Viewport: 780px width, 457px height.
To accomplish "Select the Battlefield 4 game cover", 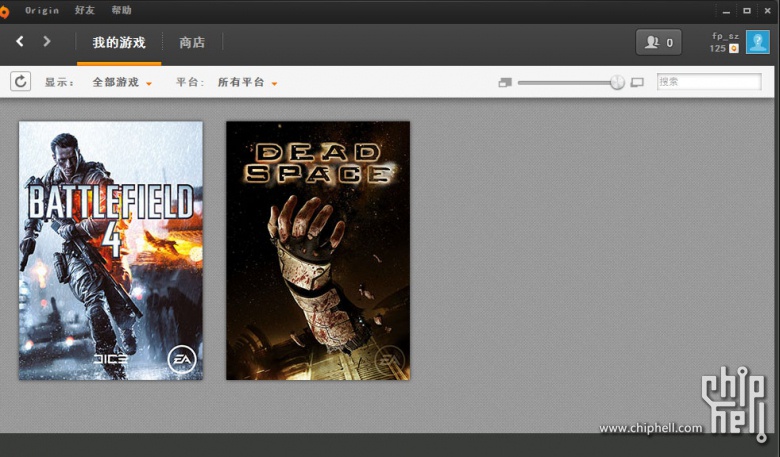I will pos(111,251).
